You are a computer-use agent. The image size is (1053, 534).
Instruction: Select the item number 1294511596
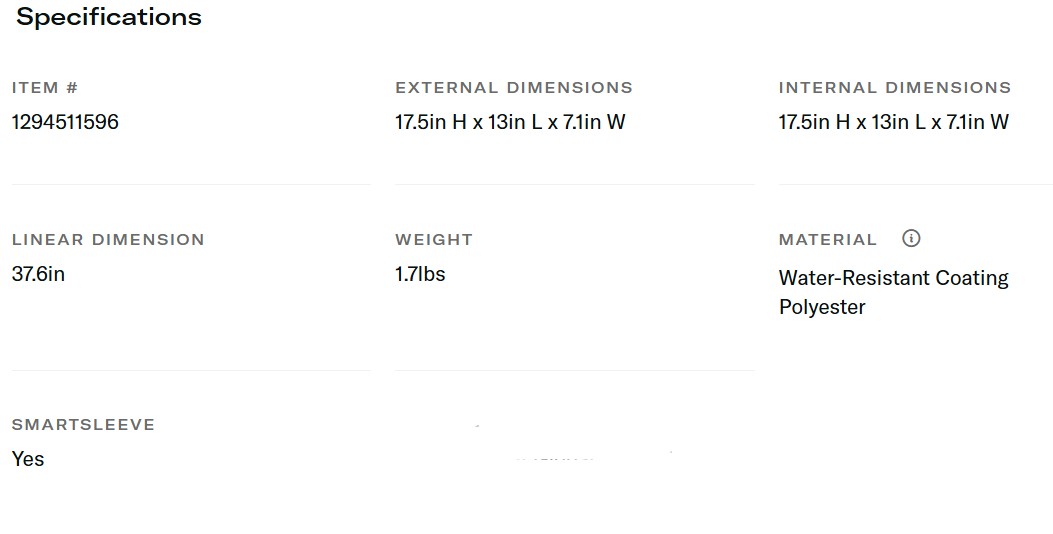65,122
